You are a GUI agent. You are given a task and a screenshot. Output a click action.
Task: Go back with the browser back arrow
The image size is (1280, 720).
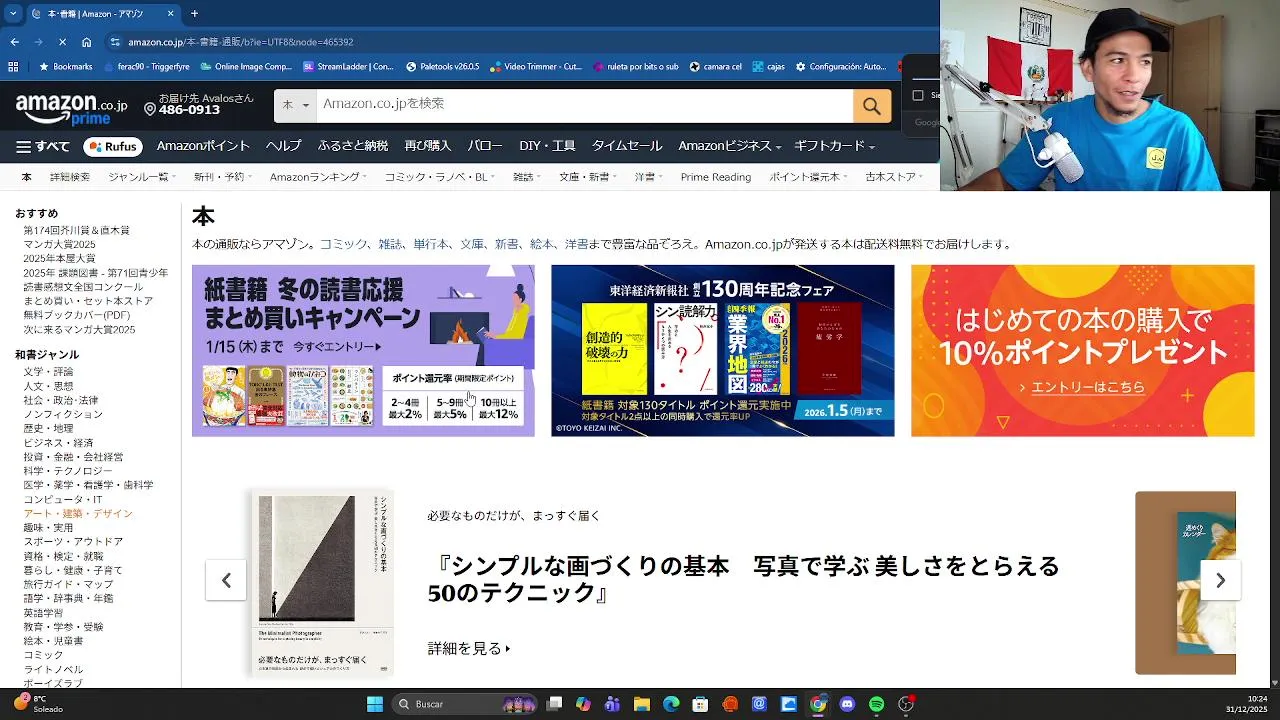tap(15, 42)
